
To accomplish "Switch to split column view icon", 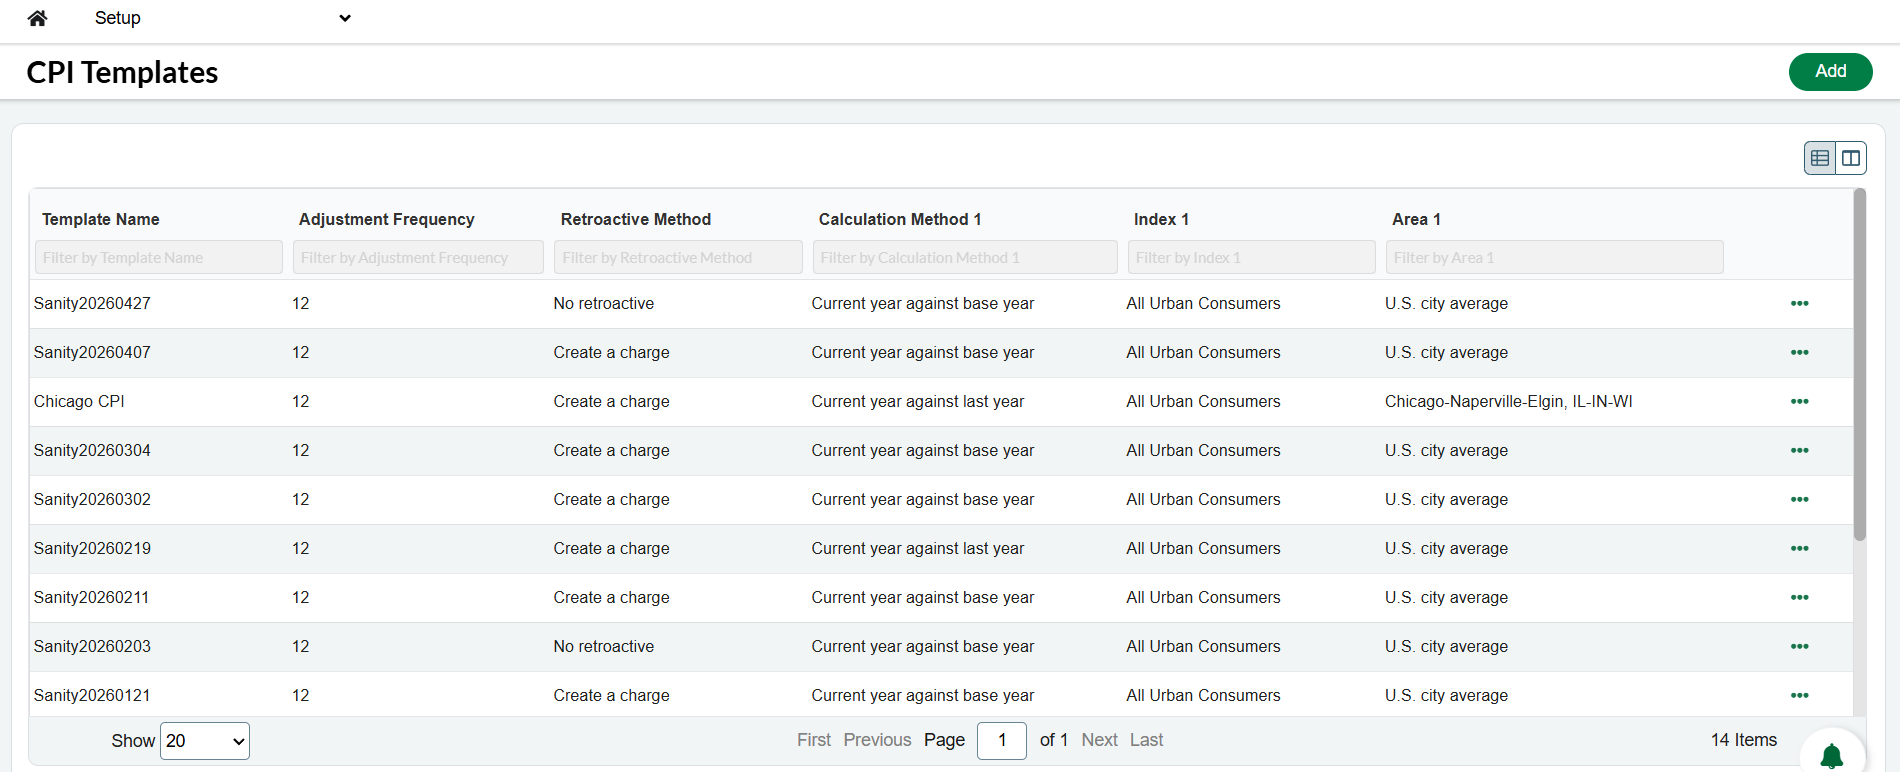I will [1851, 158].
